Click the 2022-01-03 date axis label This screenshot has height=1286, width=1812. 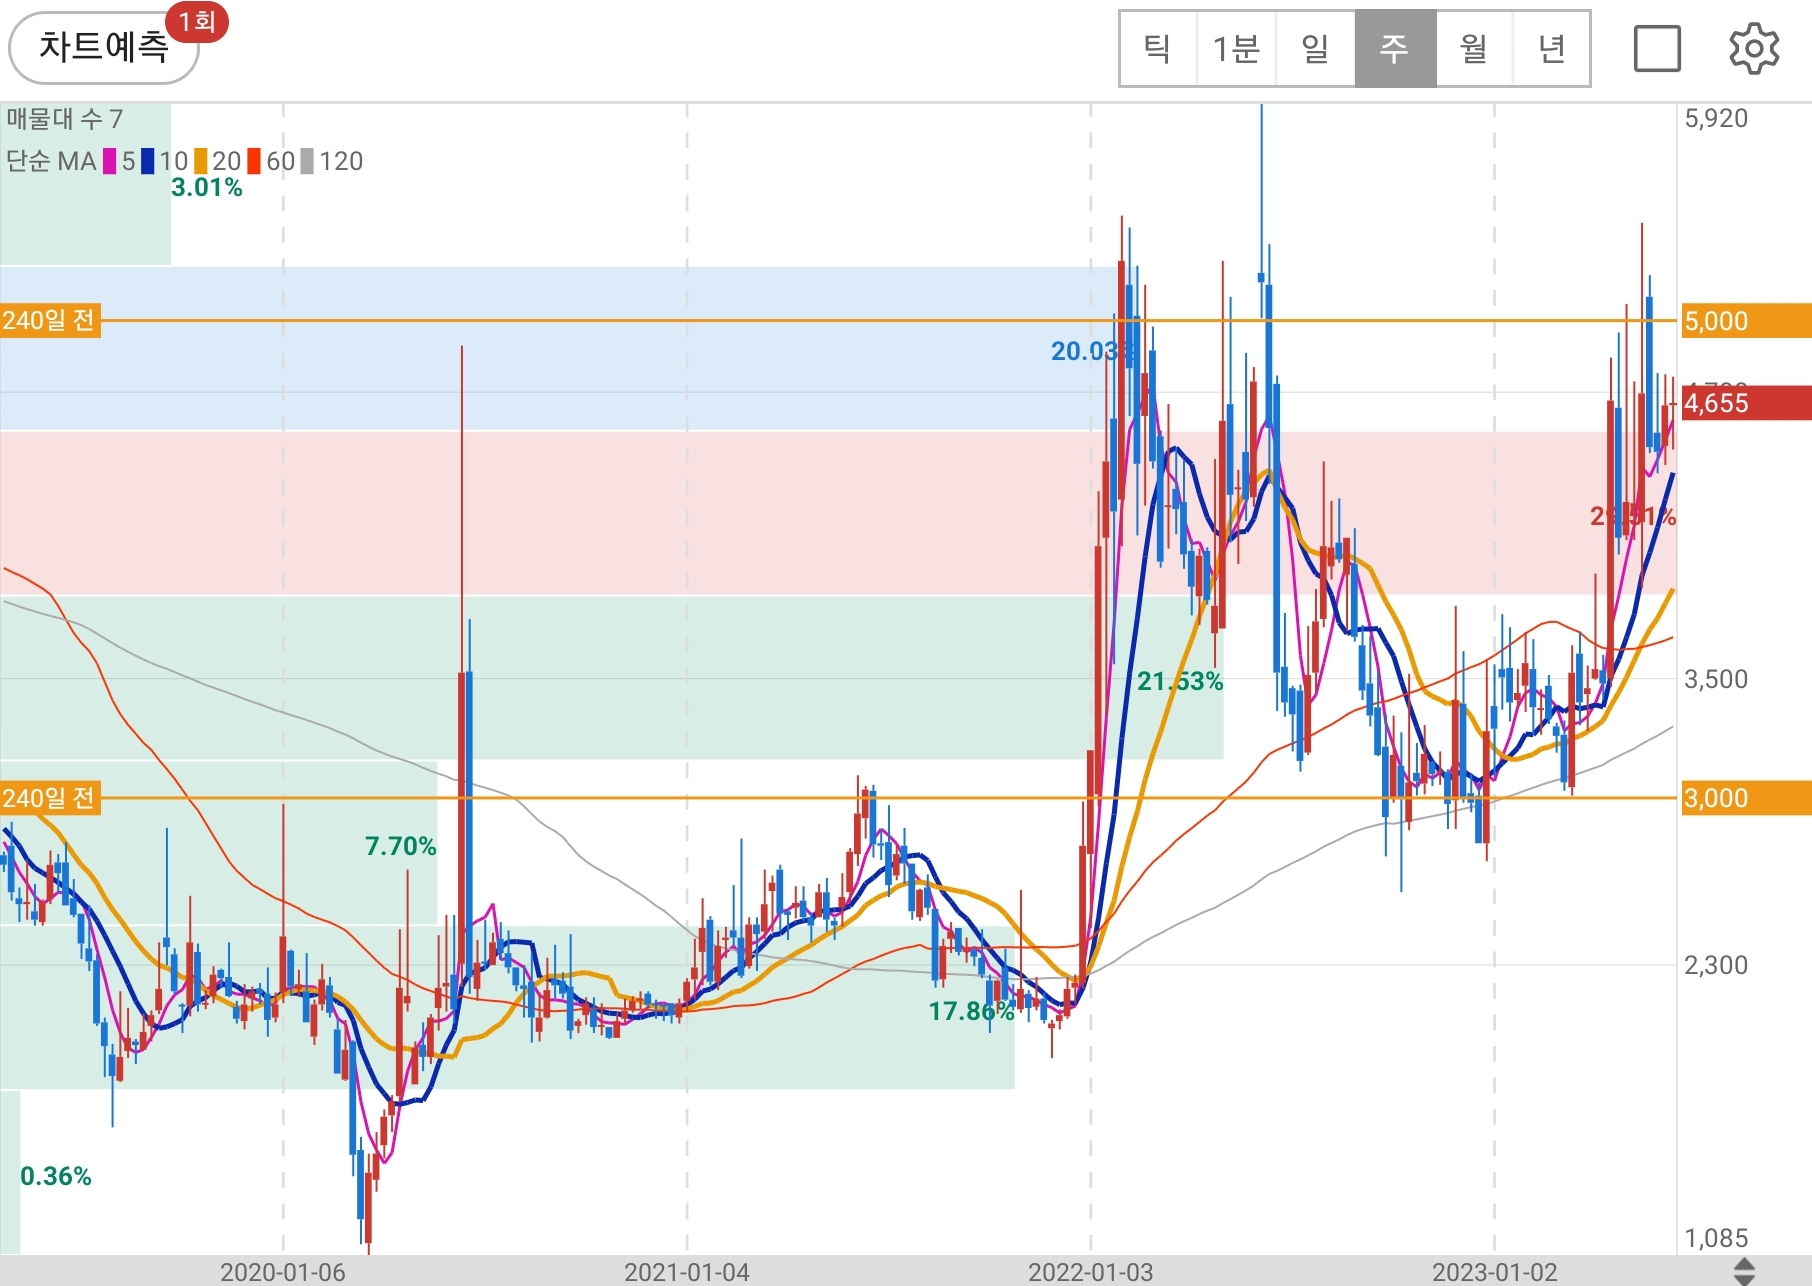[1091, 1272]
